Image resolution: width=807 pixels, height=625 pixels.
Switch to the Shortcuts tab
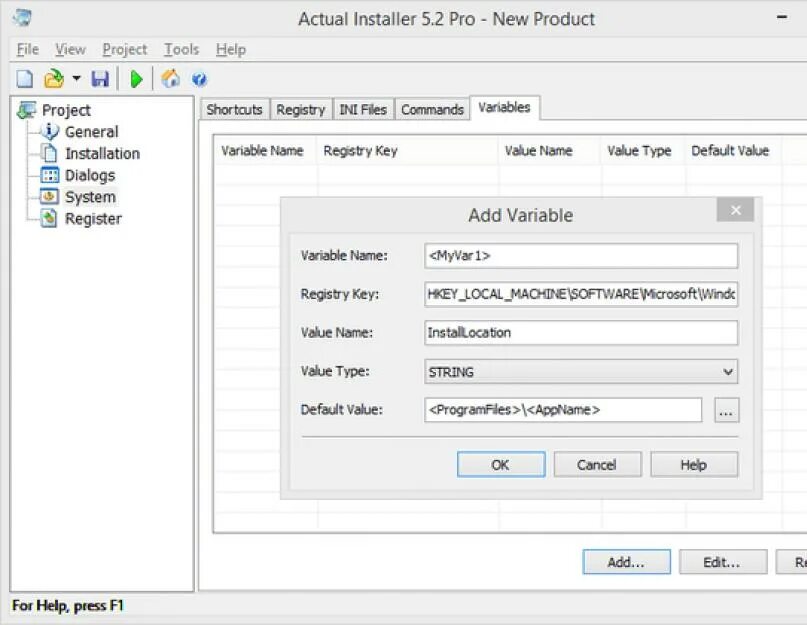click(235, 110)
